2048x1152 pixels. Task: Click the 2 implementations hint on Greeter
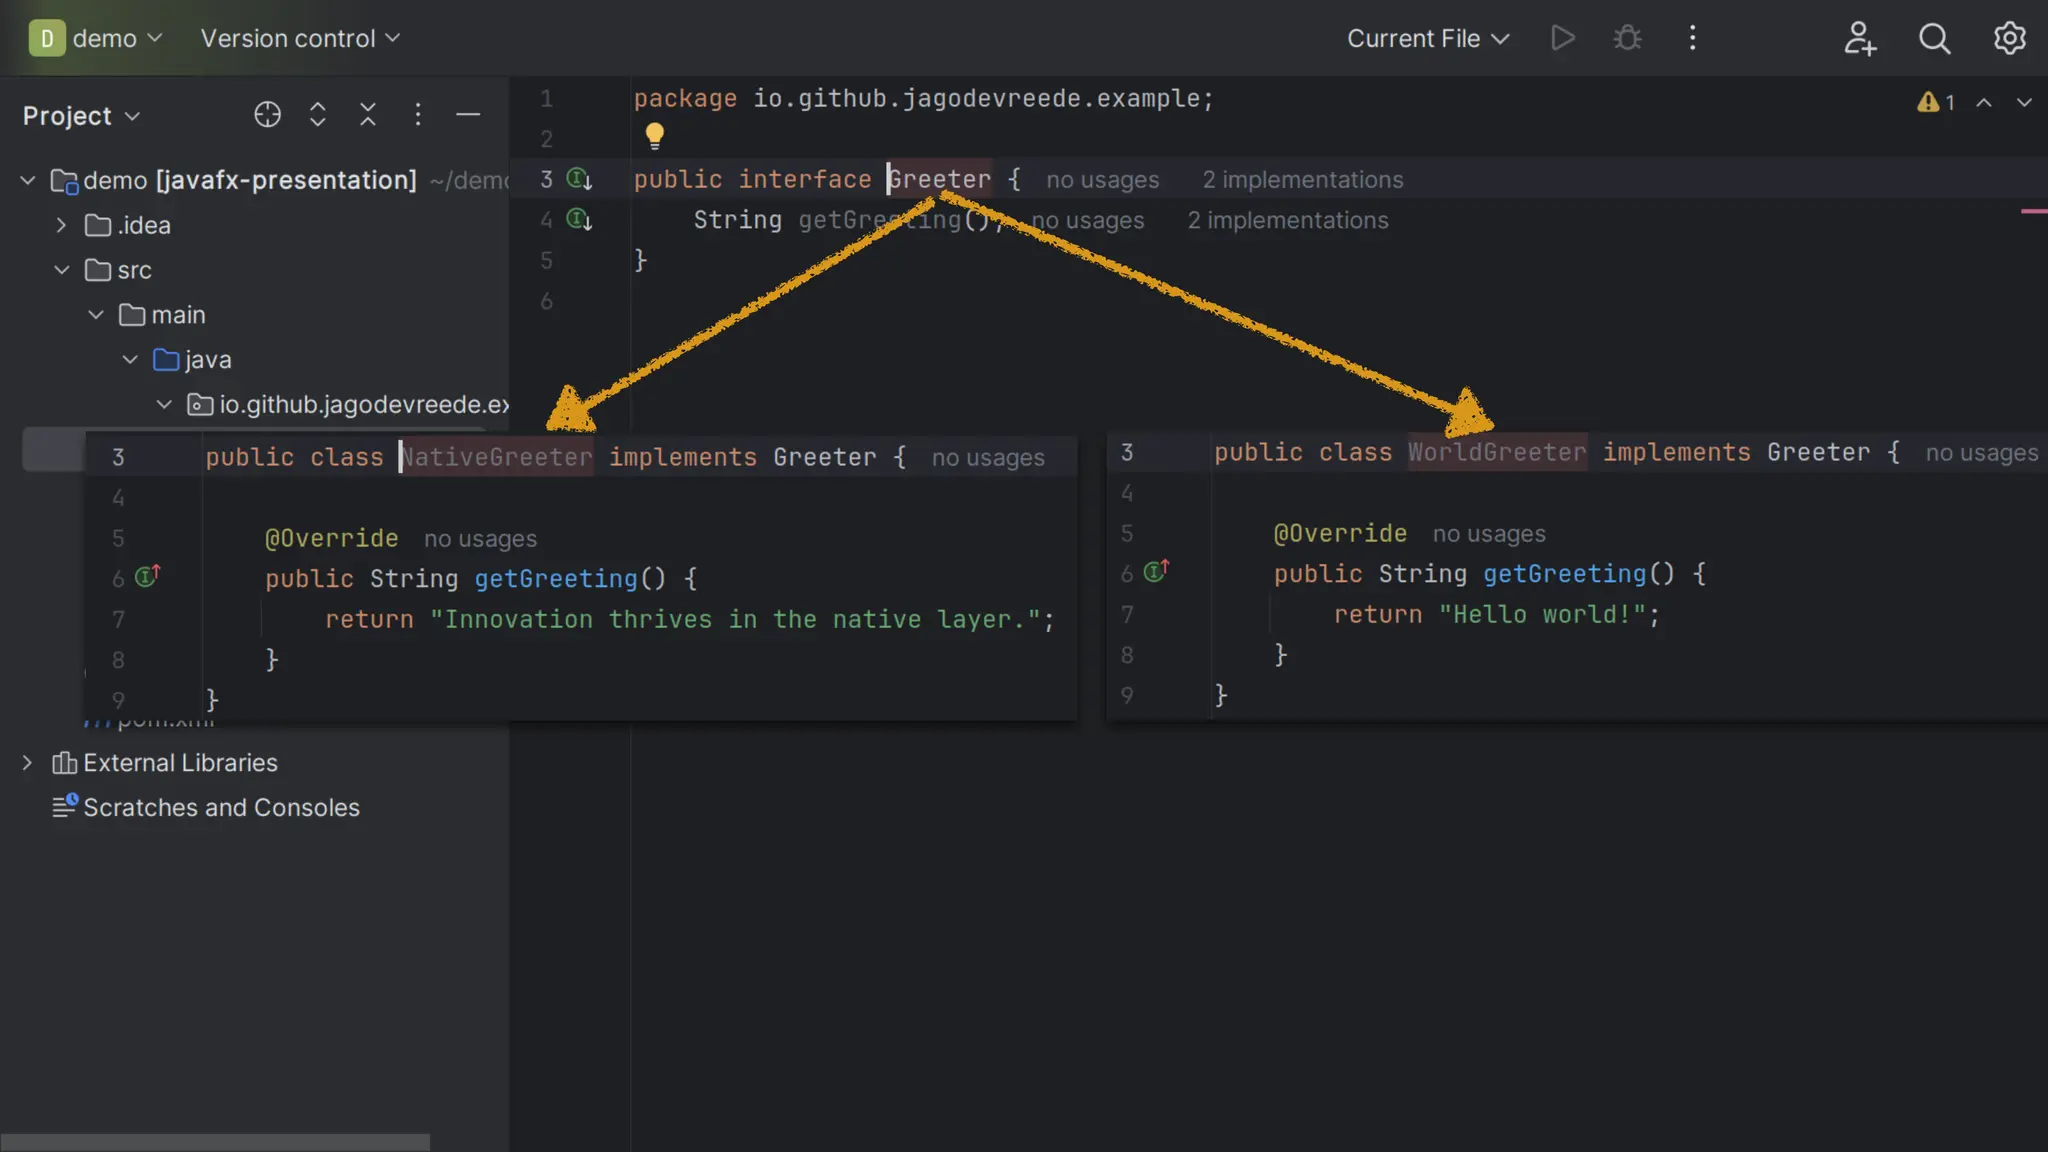[x=1302, y=180]
